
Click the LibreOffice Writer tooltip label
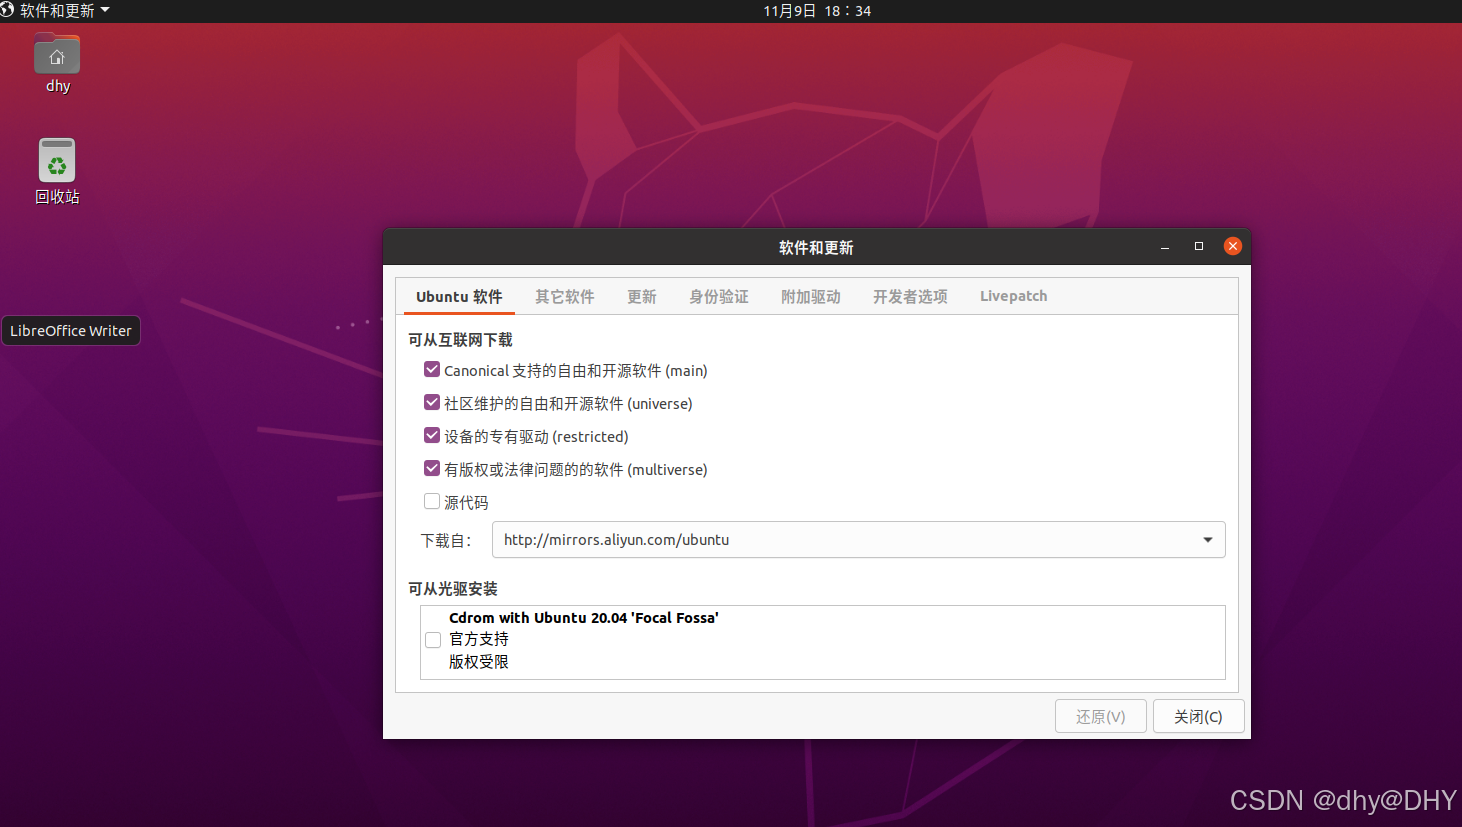tap(71, 331)
